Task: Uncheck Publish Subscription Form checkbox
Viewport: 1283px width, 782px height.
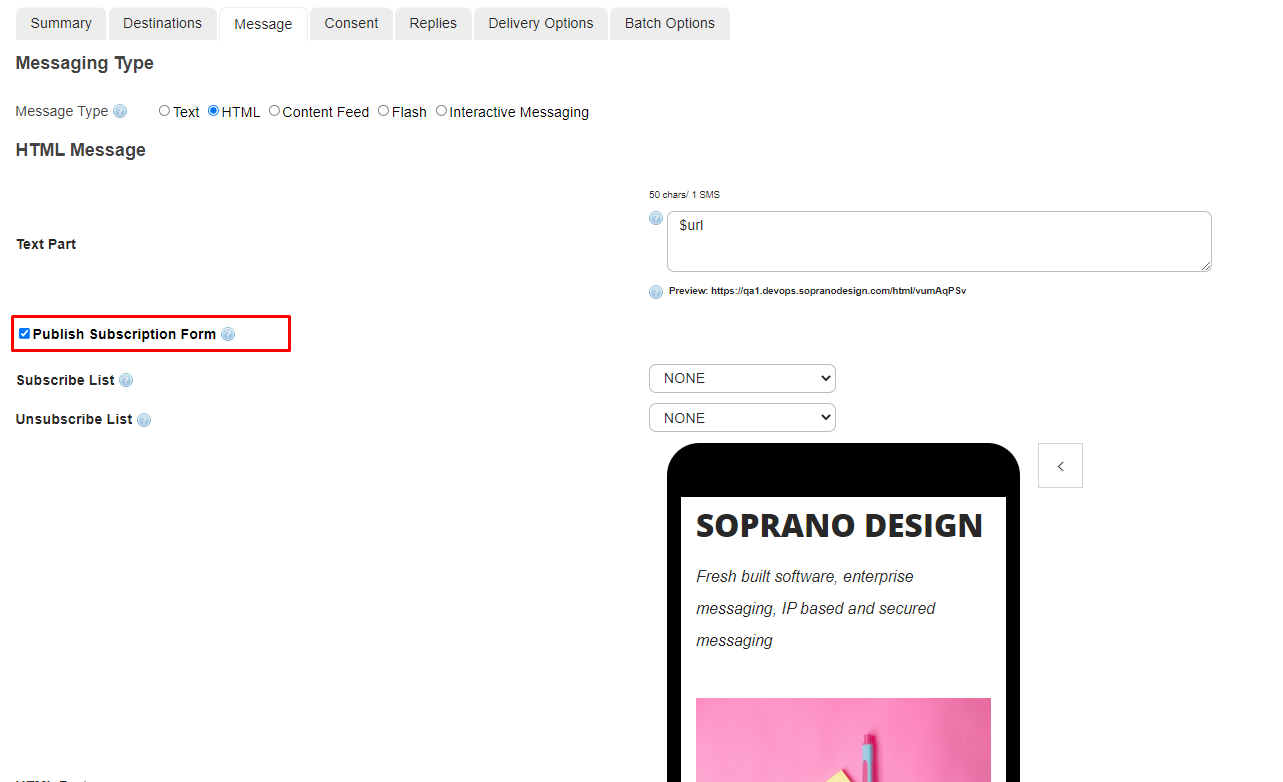Action: [24, 334]
